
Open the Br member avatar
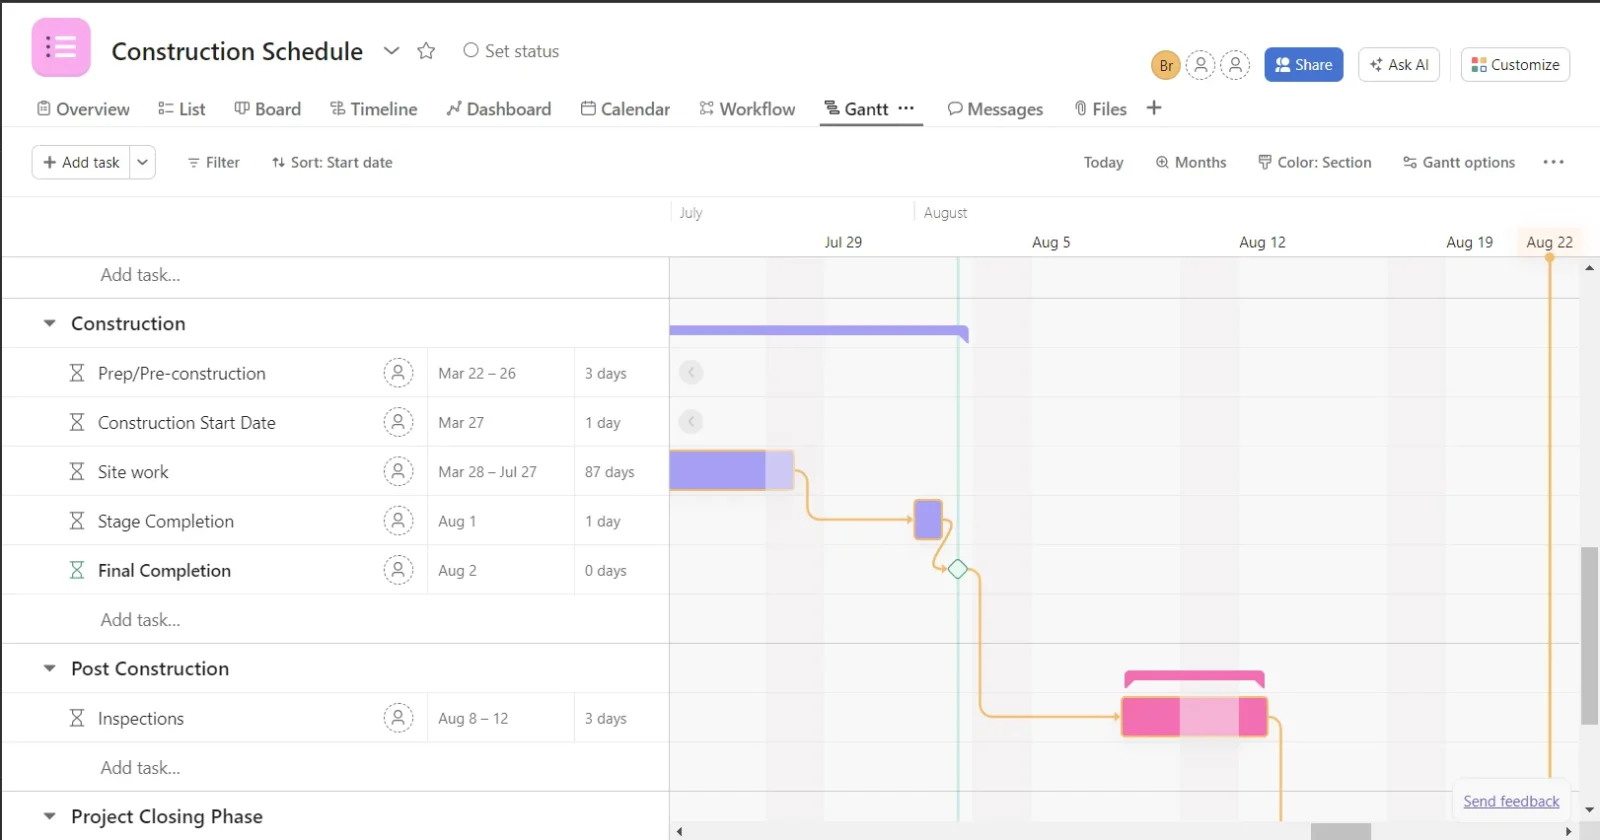pyautogui.click(x=1166, y=65)
